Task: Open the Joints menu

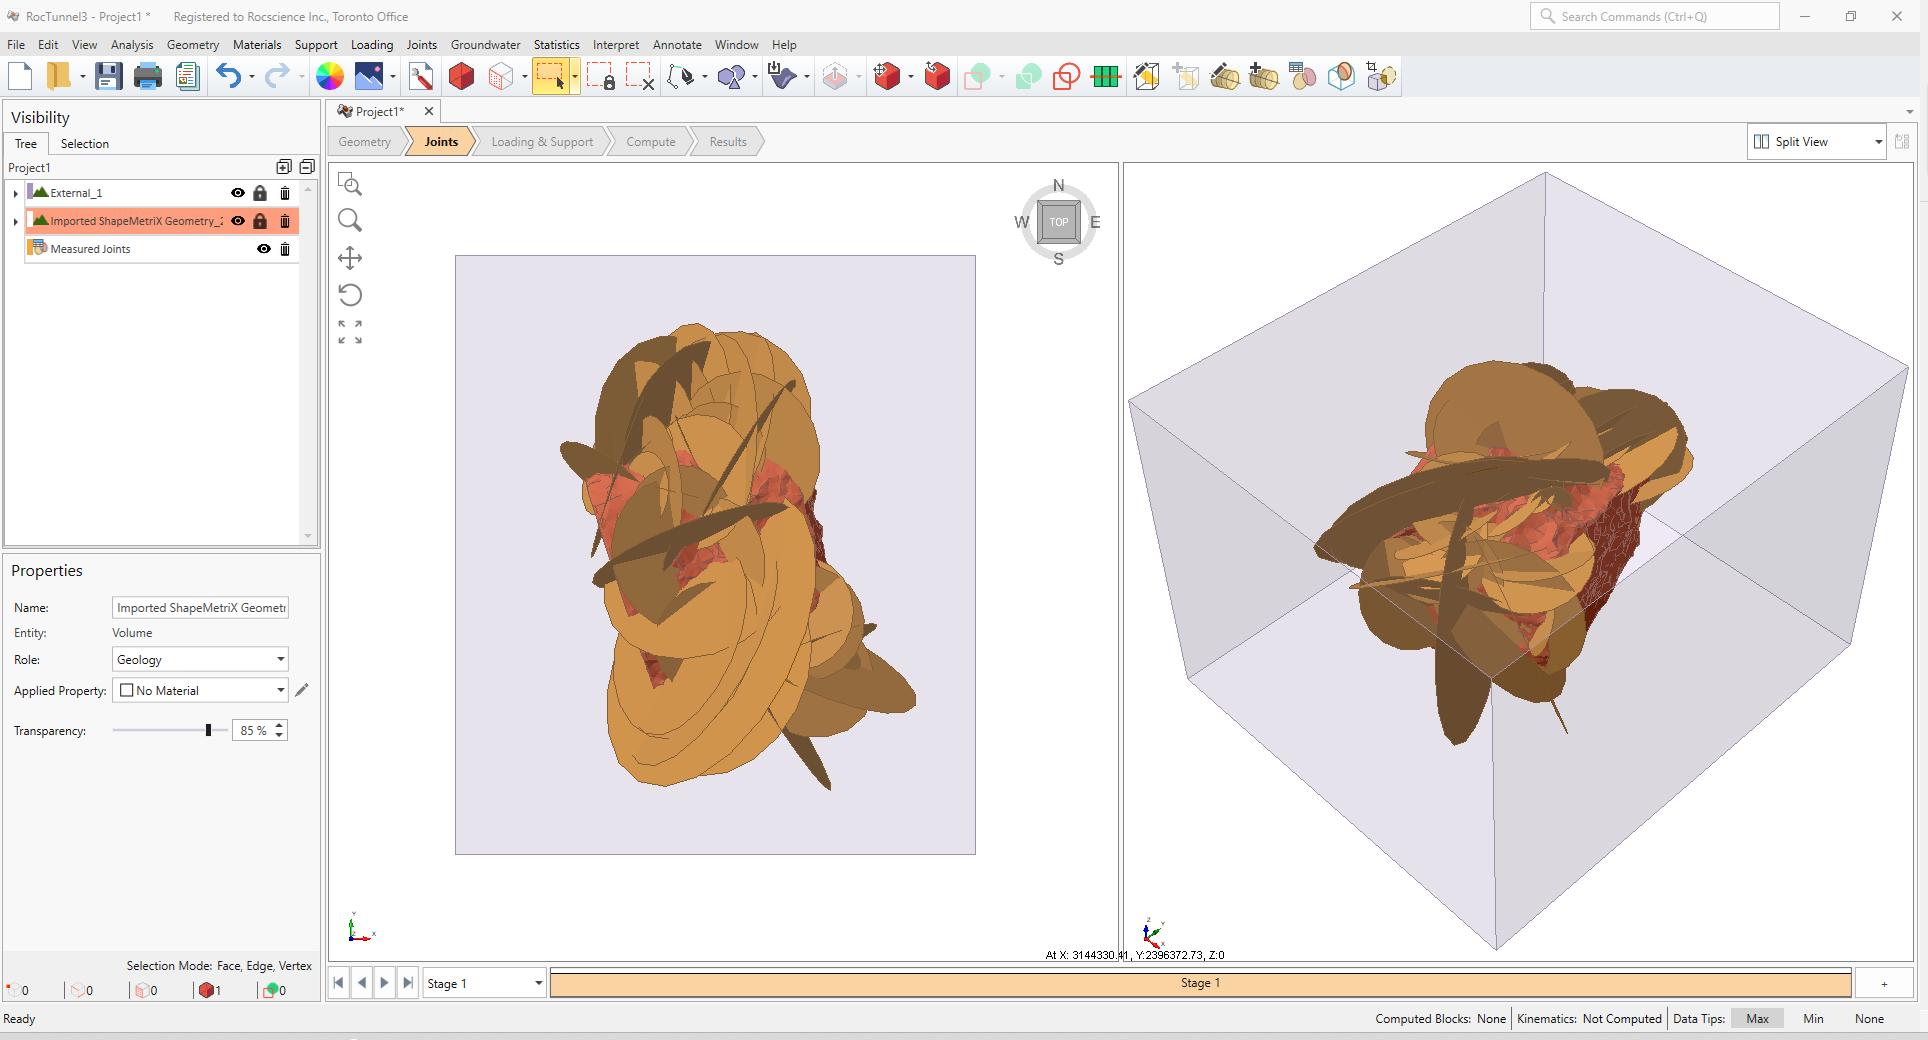Action: click(422, 45)
